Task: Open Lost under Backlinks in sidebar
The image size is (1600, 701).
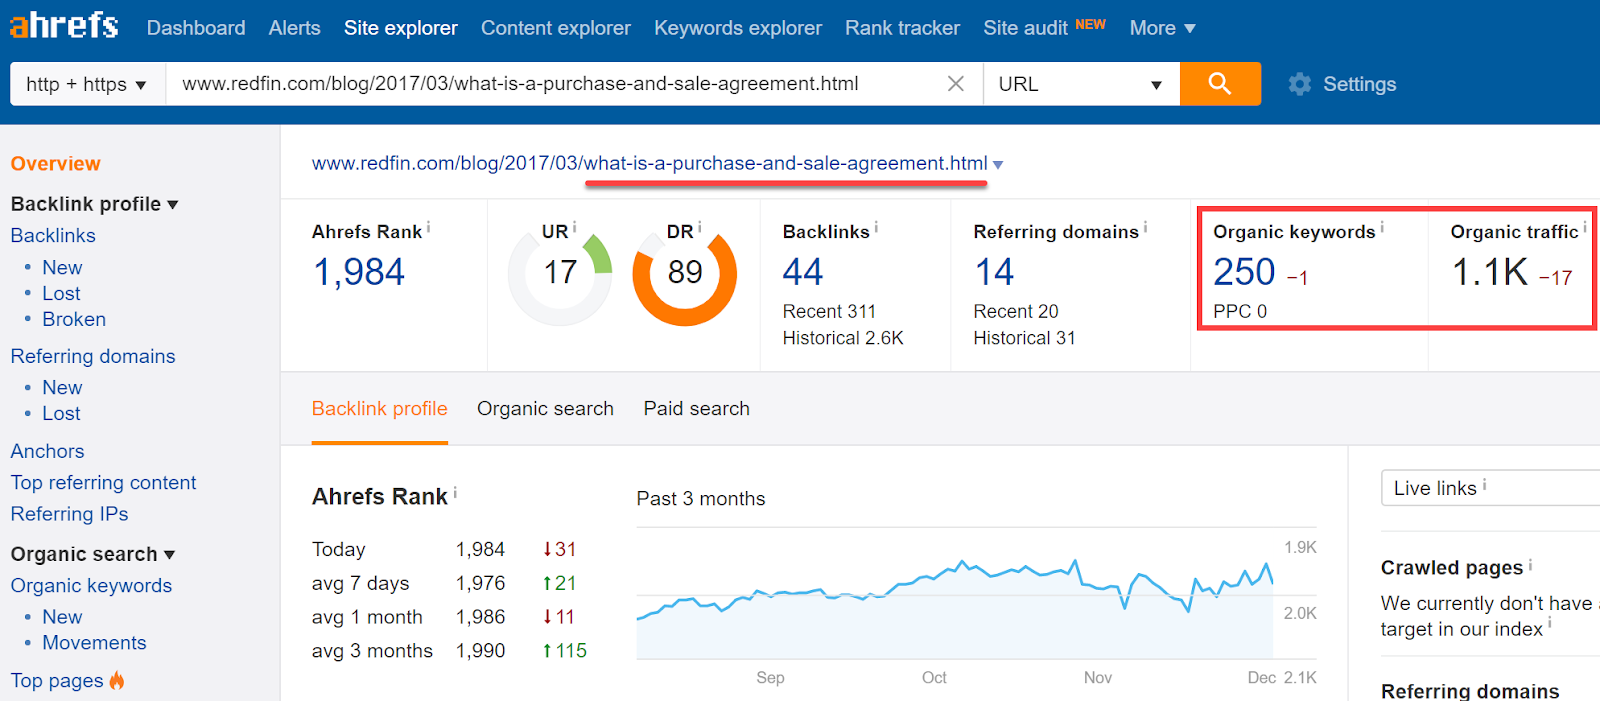Action: coord(61,294)
